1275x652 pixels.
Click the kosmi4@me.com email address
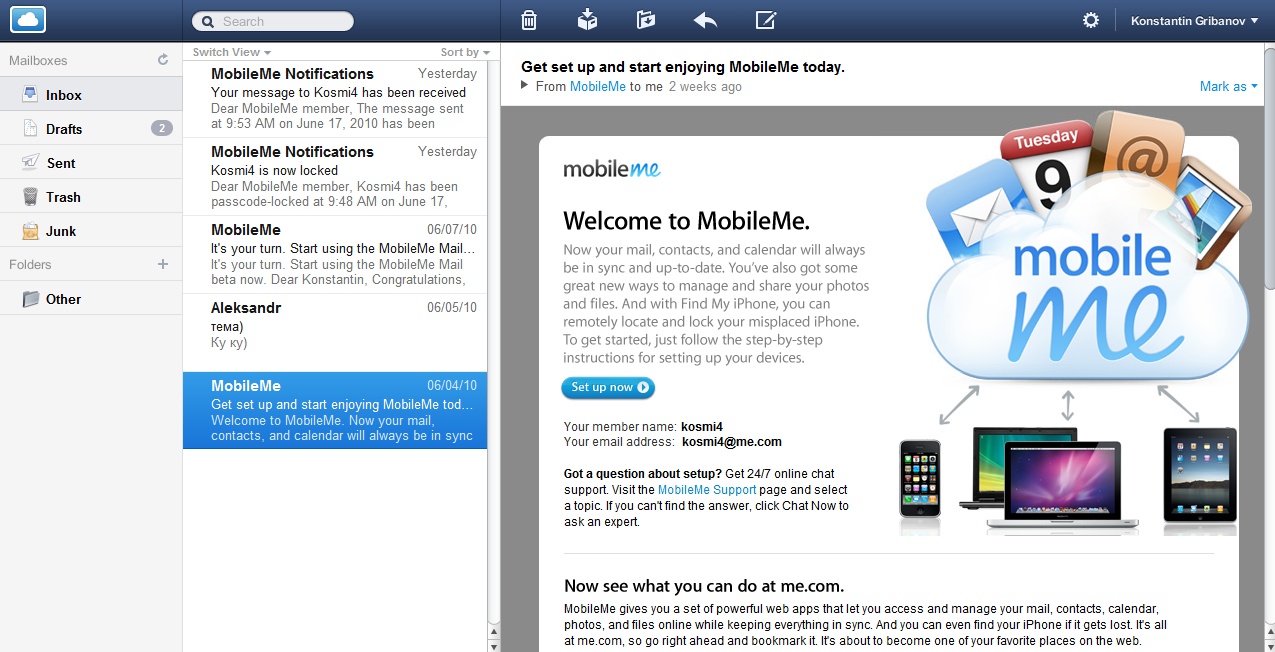point(732,441)
